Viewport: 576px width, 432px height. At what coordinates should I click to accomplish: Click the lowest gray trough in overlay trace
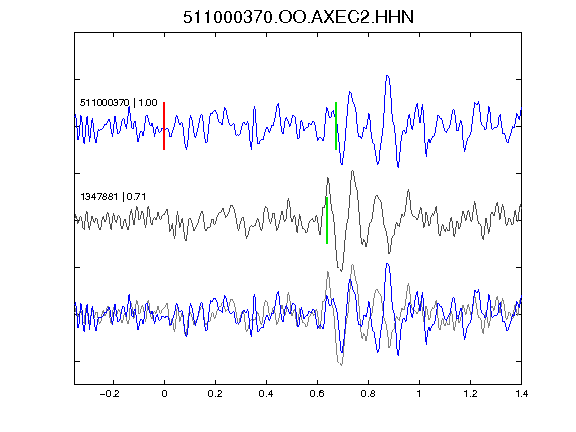341,364
